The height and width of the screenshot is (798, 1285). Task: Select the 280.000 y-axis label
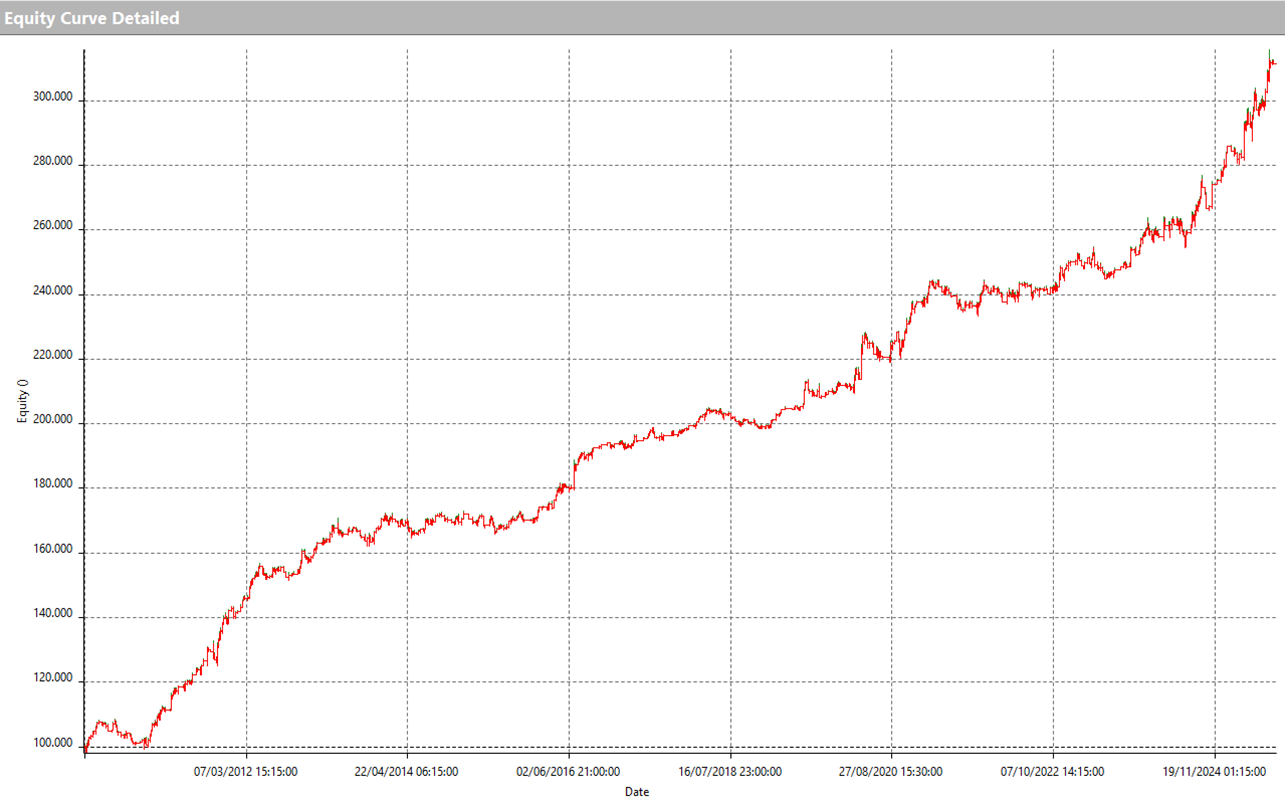[53, 163]
